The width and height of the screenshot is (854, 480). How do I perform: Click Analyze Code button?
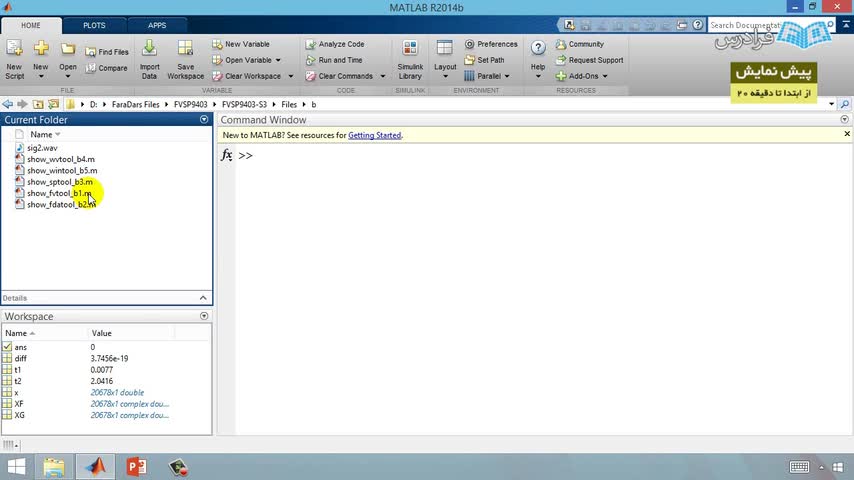click(x=335, y=44)
